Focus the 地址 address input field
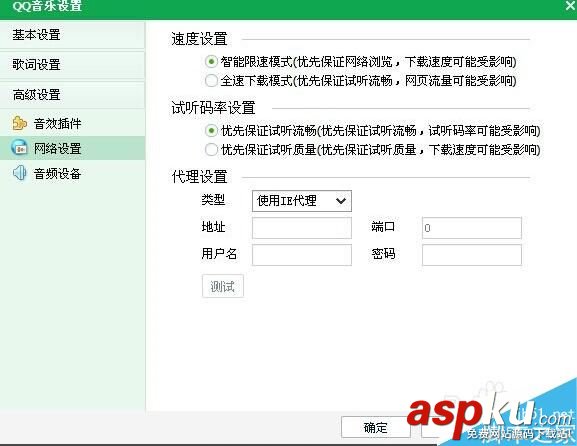 [x=302, y=228]
